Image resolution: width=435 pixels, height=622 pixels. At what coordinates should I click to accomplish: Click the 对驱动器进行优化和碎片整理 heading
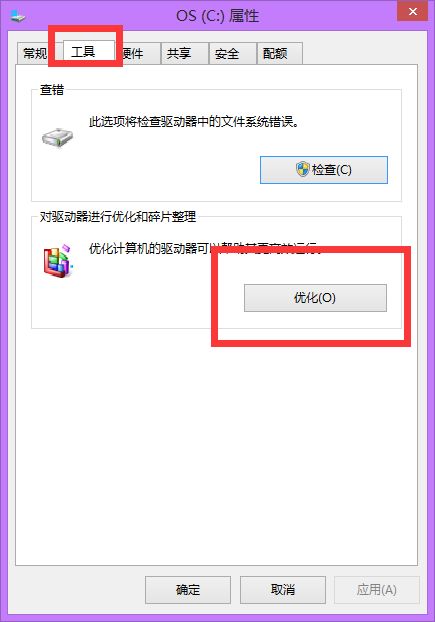click(118, 217)
